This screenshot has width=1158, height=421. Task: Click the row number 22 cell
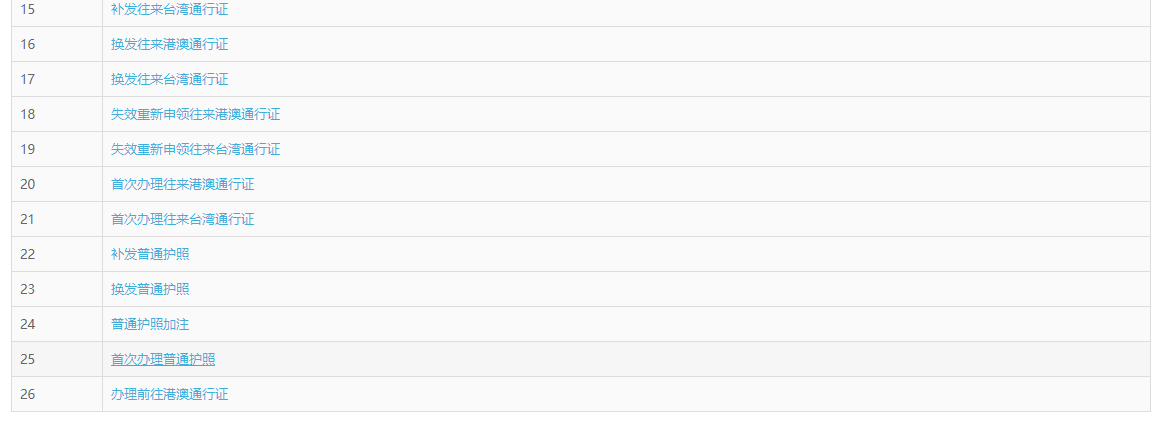[x=28, y=254]
